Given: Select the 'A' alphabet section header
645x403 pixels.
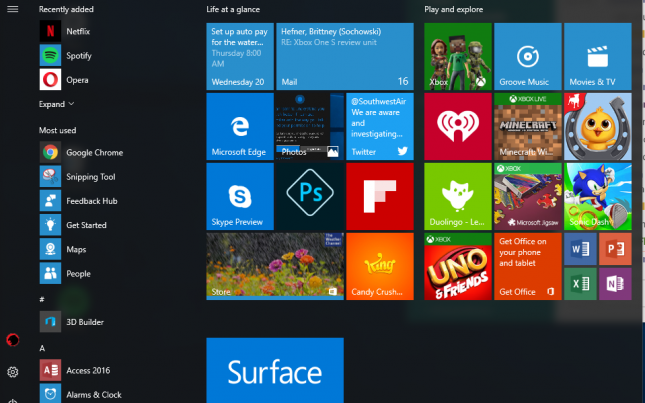Looking at the screenshot, I should tap(42, 347).
